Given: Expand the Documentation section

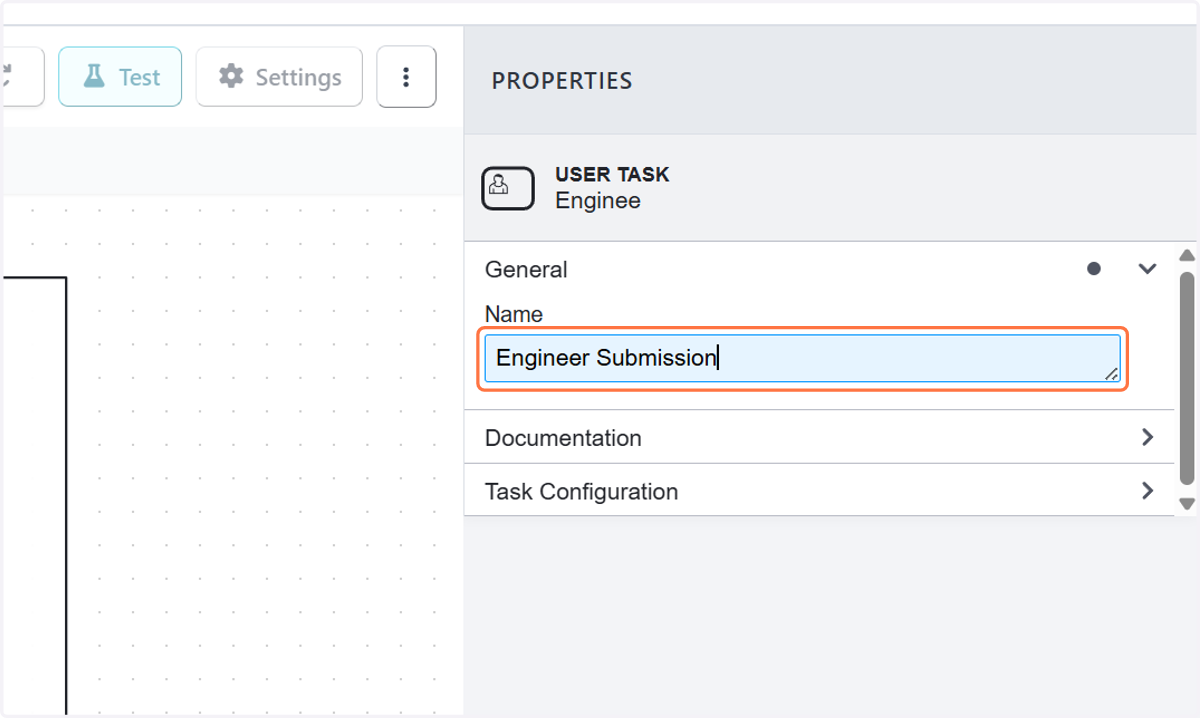Looking at the screenshot, I should (x=819, y=437).
